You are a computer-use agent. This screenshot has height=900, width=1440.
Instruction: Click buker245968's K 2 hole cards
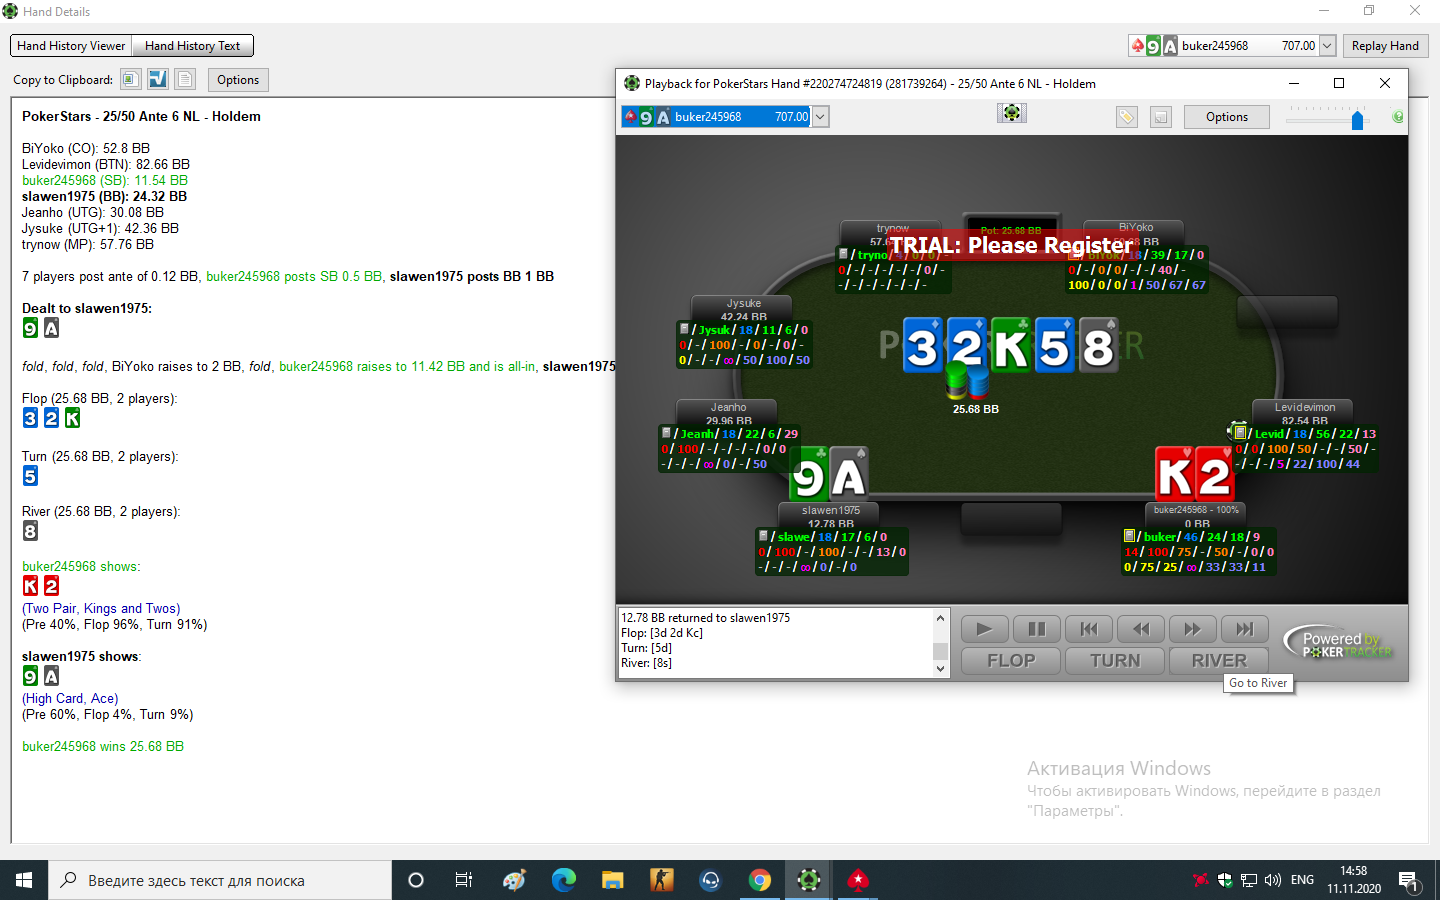[1195, 475]
